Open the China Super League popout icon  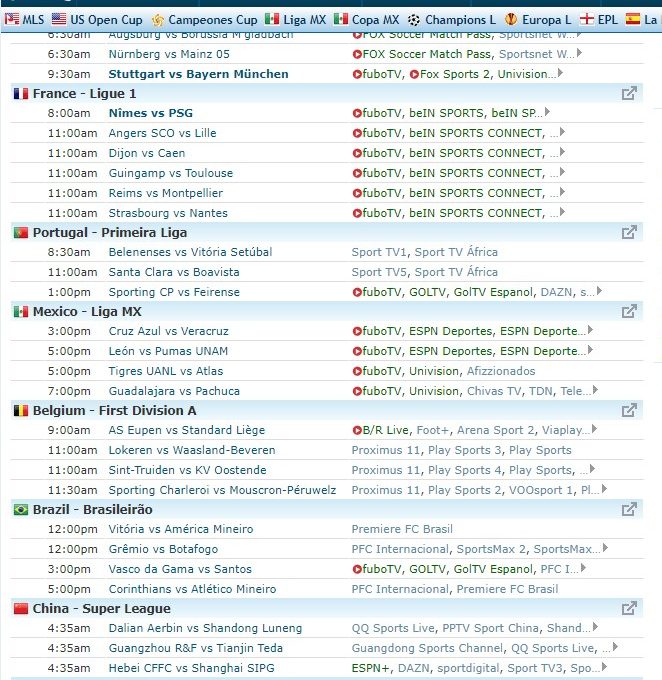tap(629, 608)
